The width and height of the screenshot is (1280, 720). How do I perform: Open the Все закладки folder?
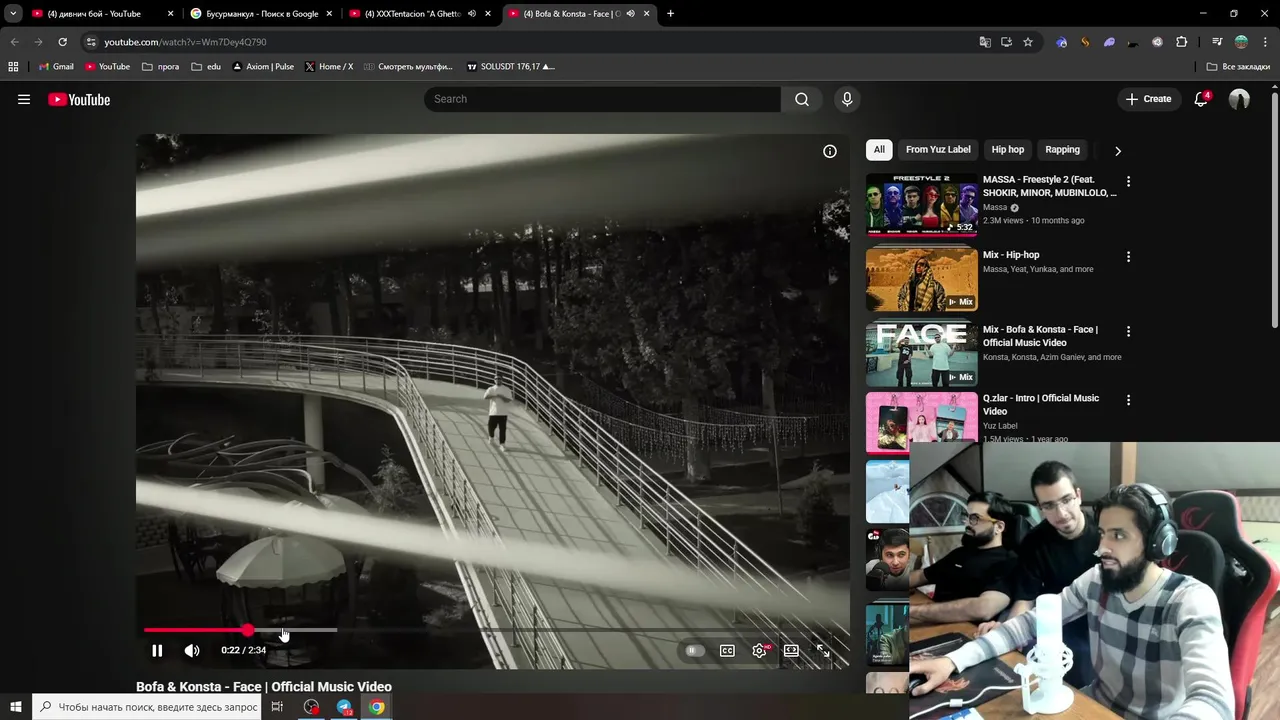click(1238, 67)
